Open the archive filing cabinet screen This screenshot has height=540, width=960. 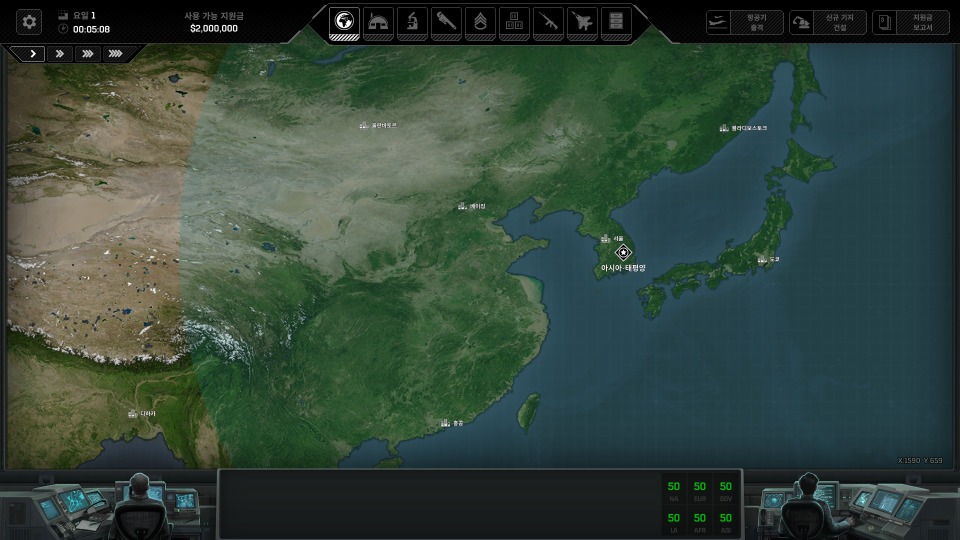coord(616,23)
